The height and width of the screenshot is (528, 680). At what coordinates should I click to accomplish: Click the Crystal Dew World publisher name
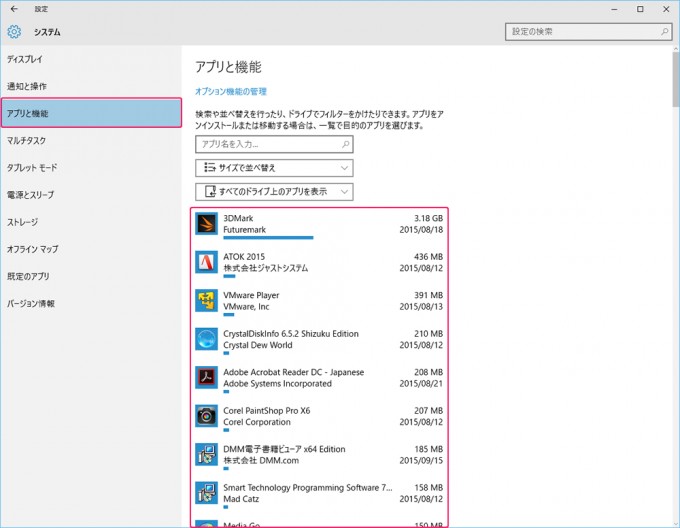point(258,345)
